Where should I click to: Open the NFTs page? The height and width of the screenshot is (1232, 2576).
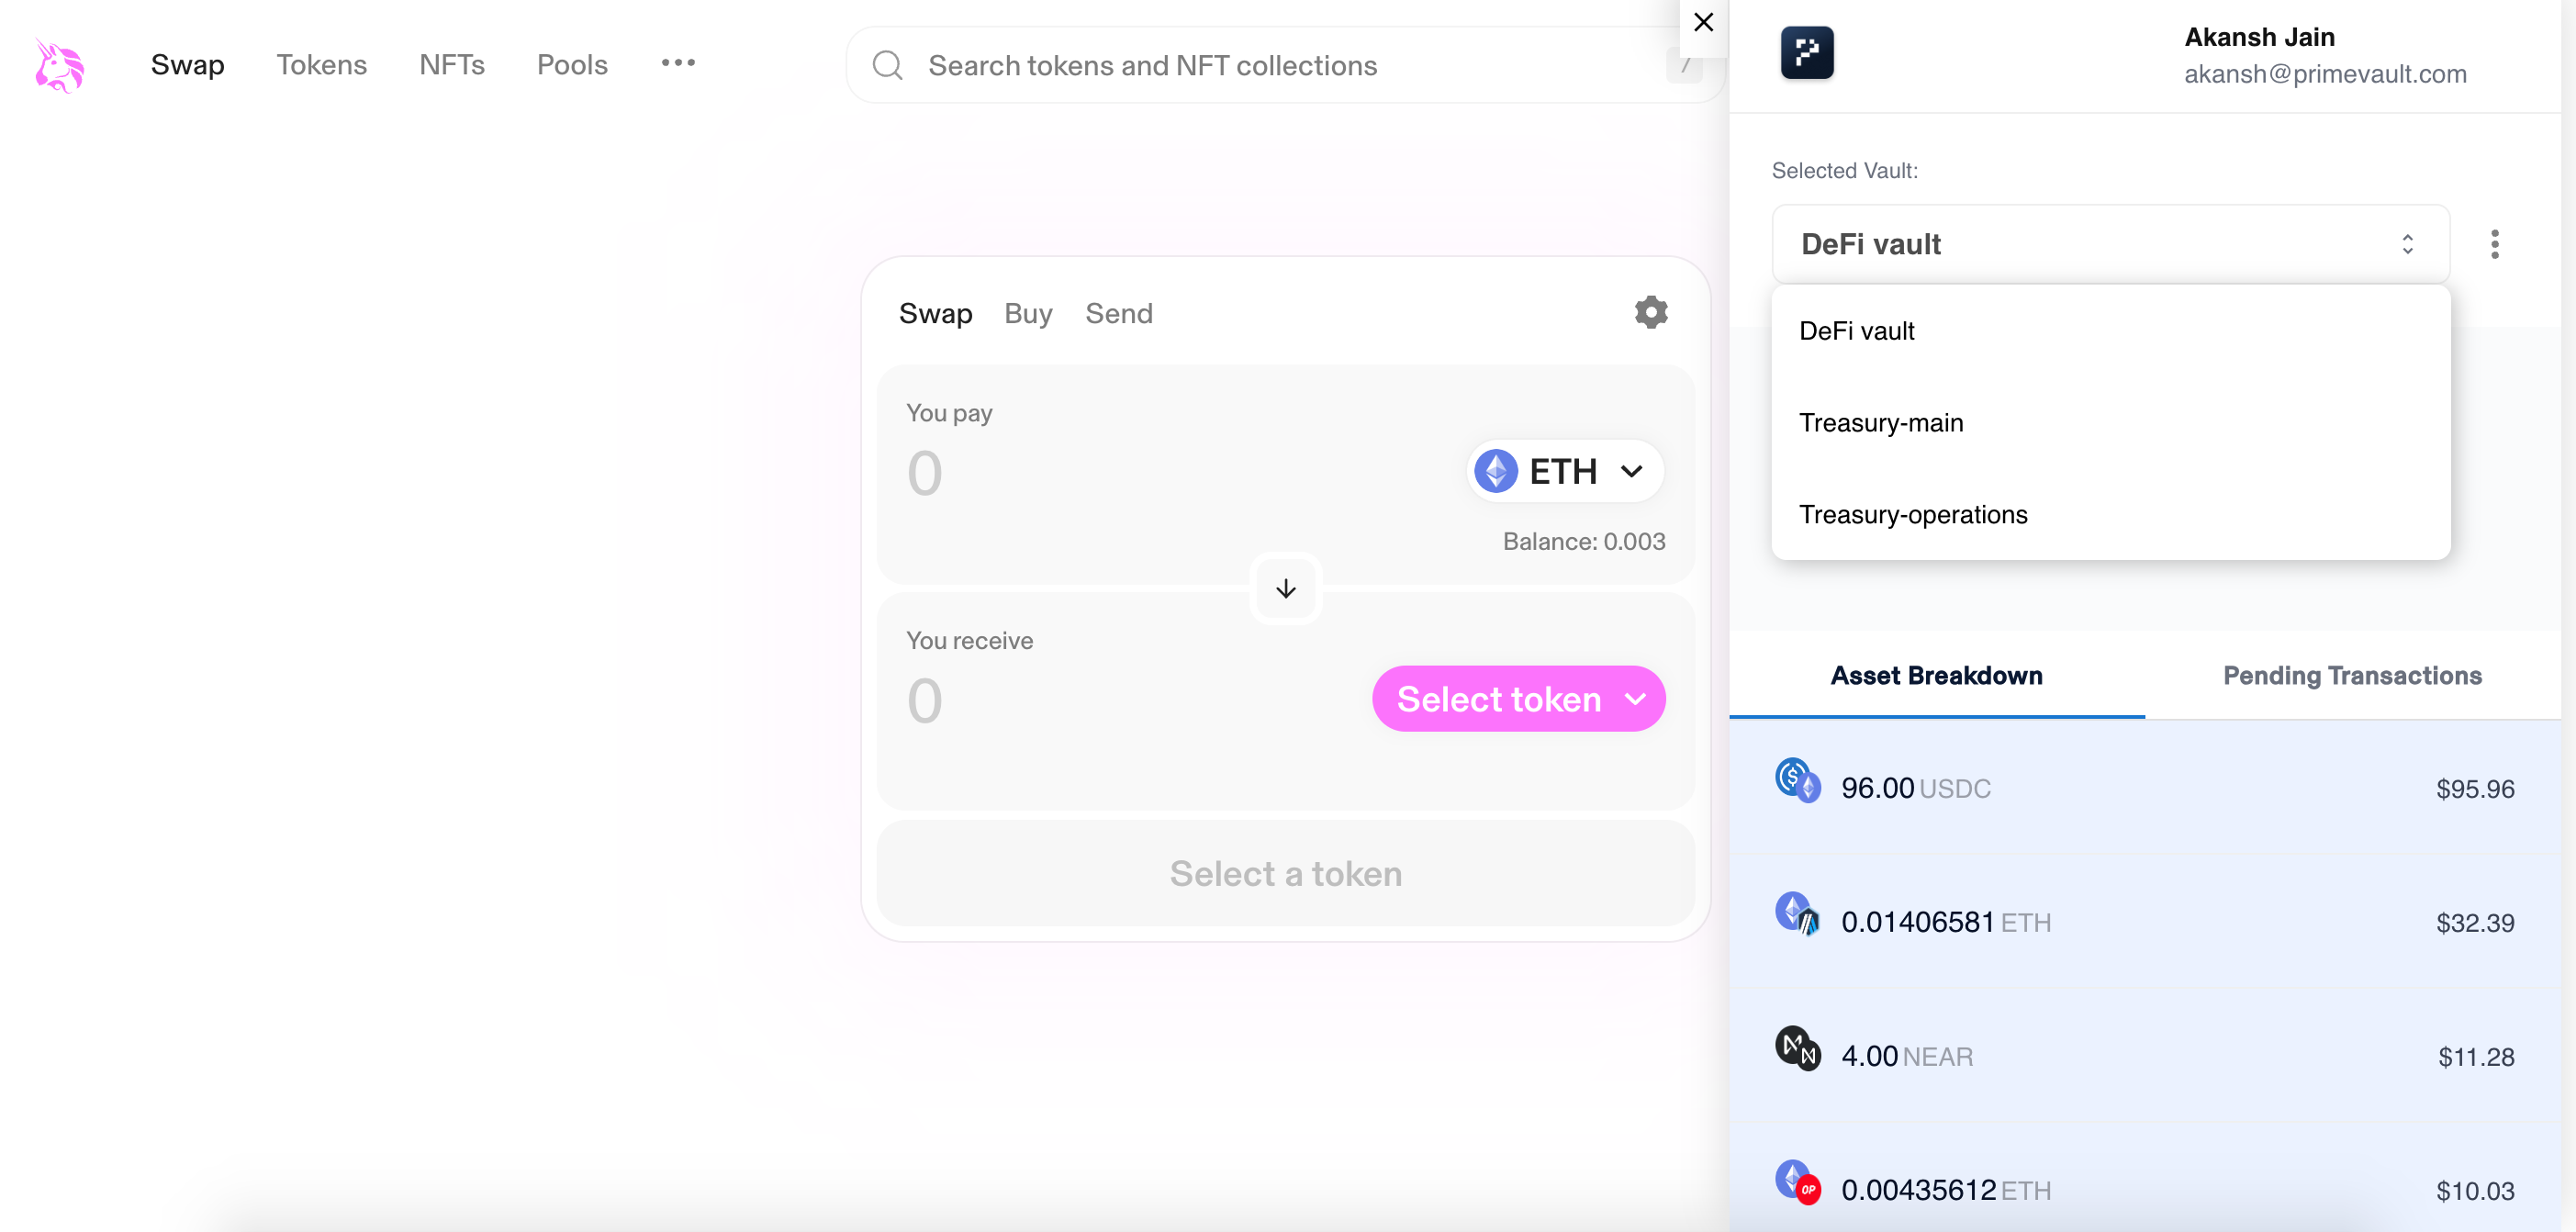(x=451, y=65)
